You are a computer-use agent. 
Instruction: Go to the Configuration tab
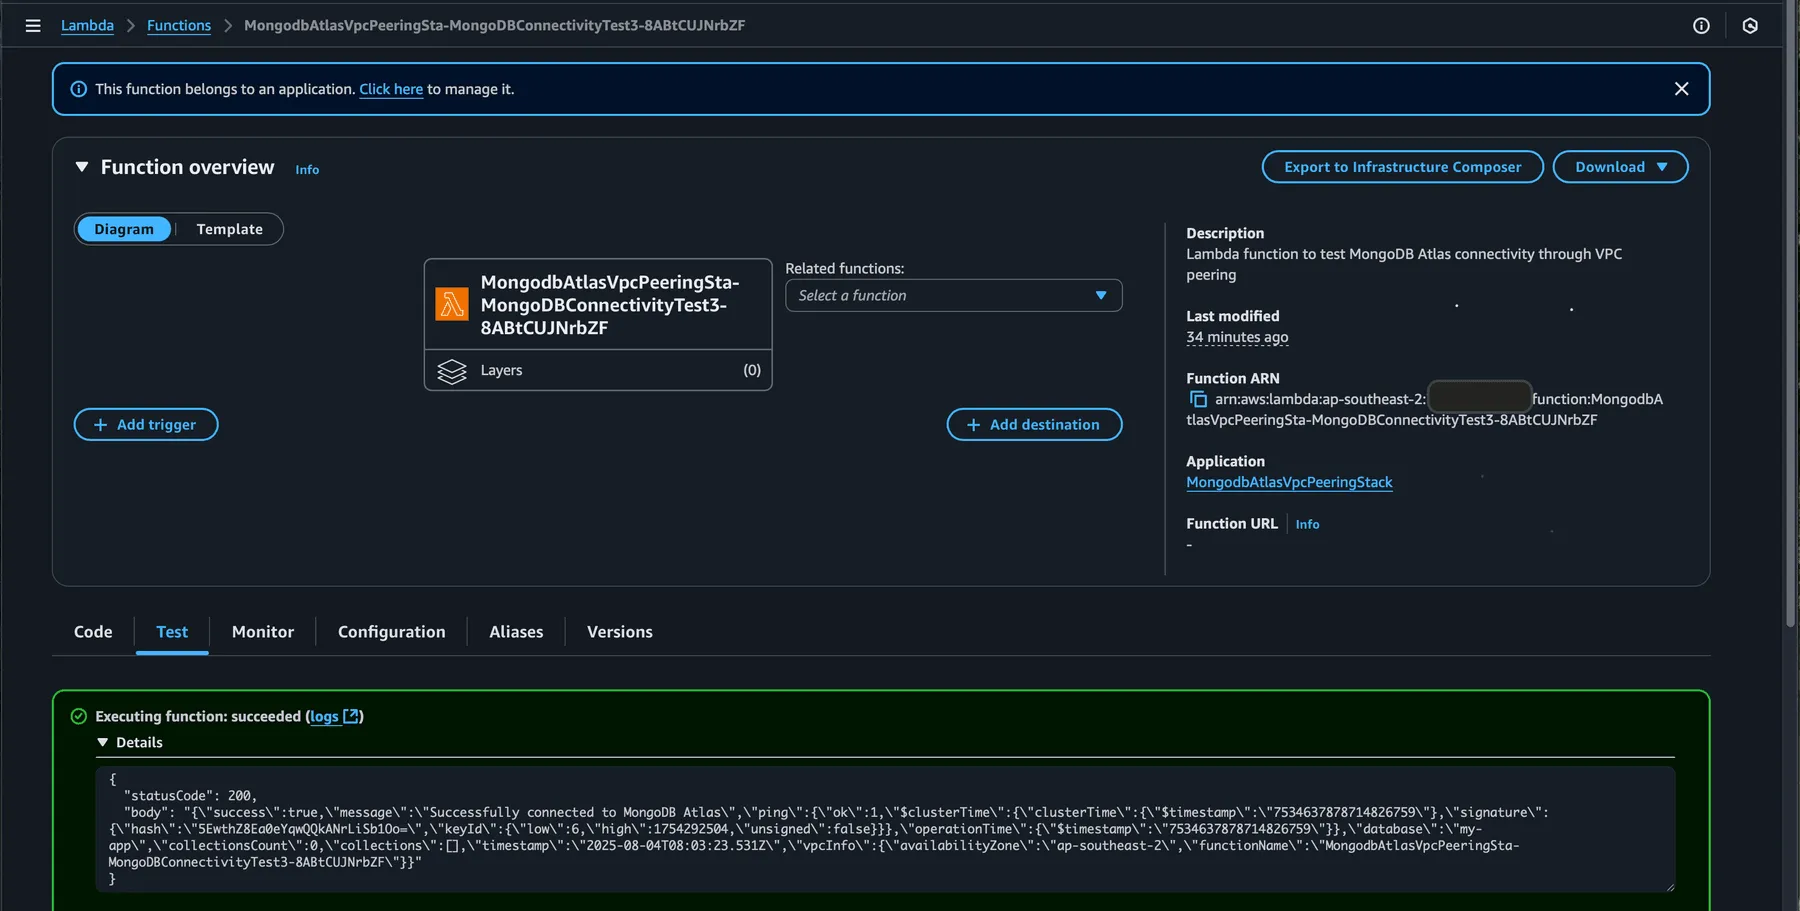(391, 632)
